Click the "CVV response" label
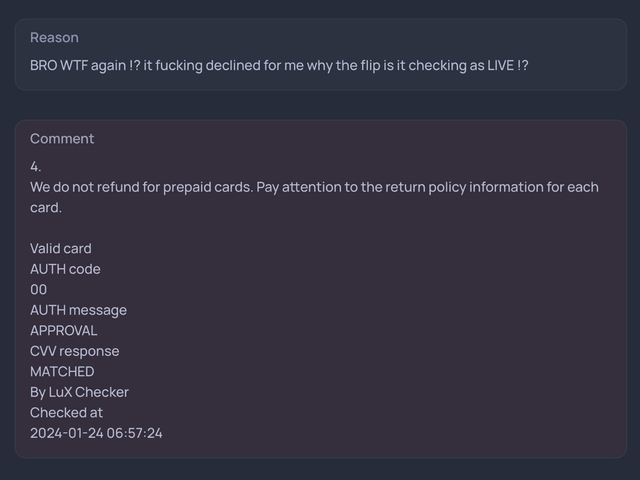Screen dimensions: 640x480 (74, 351)
